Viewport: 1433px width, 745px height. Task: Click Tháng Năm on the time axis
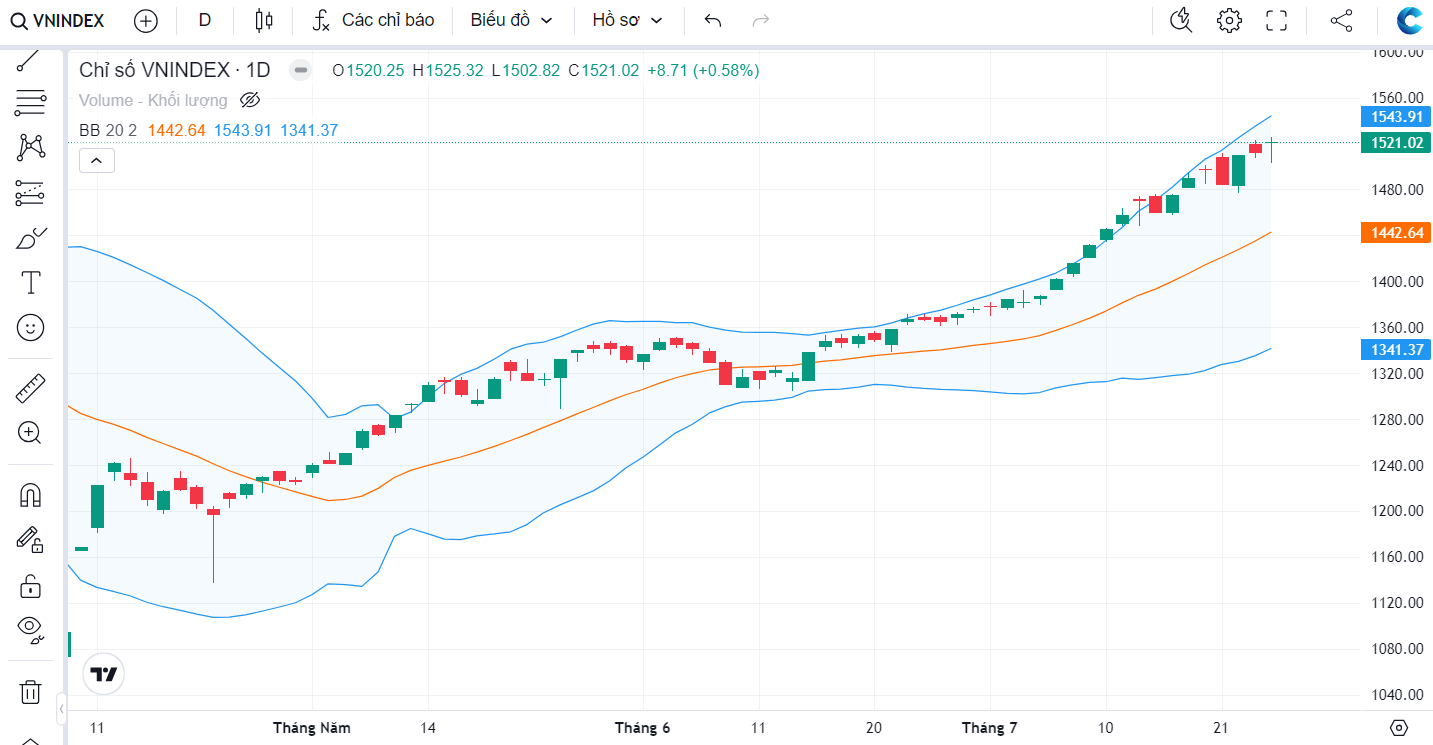(x=312, y=728)
